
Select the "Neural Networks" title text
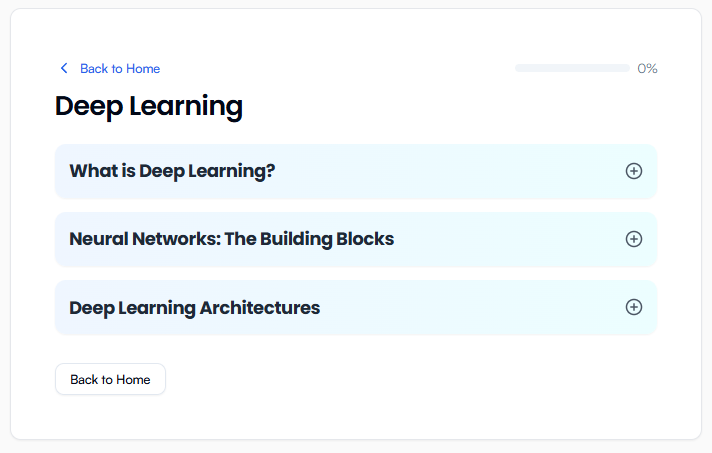click(231, 239)
